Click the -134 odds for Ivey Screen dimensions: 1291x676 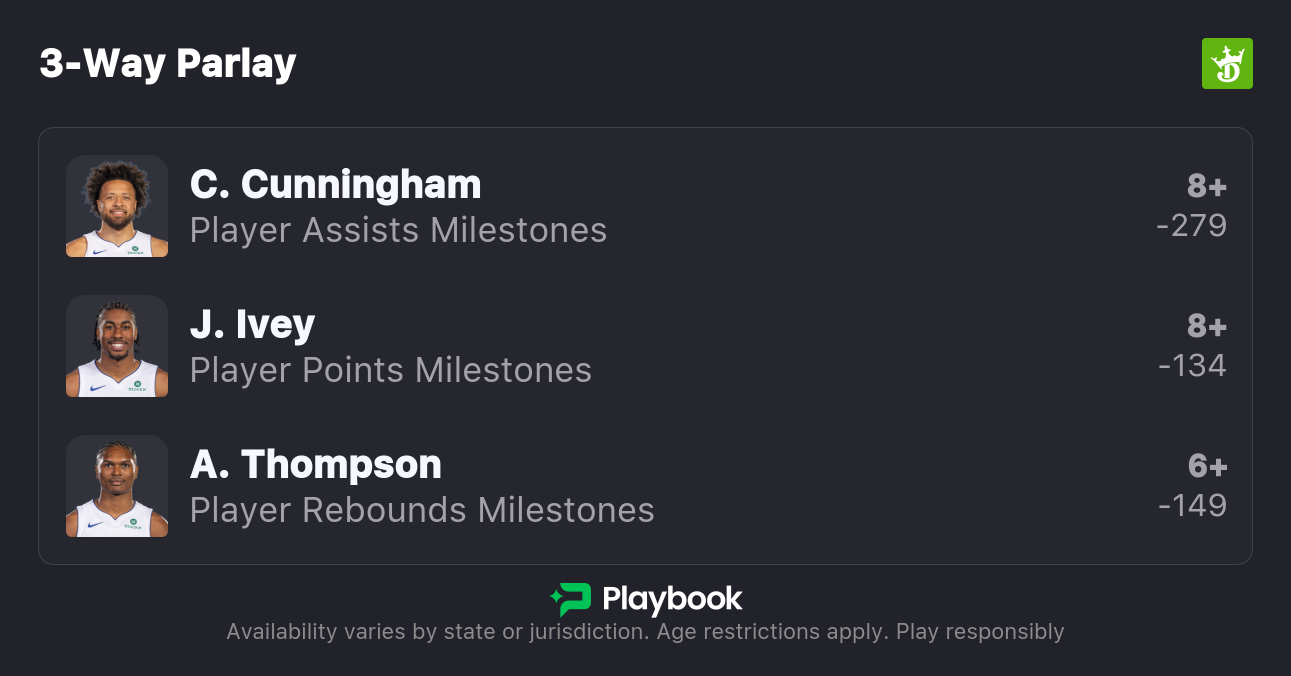coord(1192,366)
